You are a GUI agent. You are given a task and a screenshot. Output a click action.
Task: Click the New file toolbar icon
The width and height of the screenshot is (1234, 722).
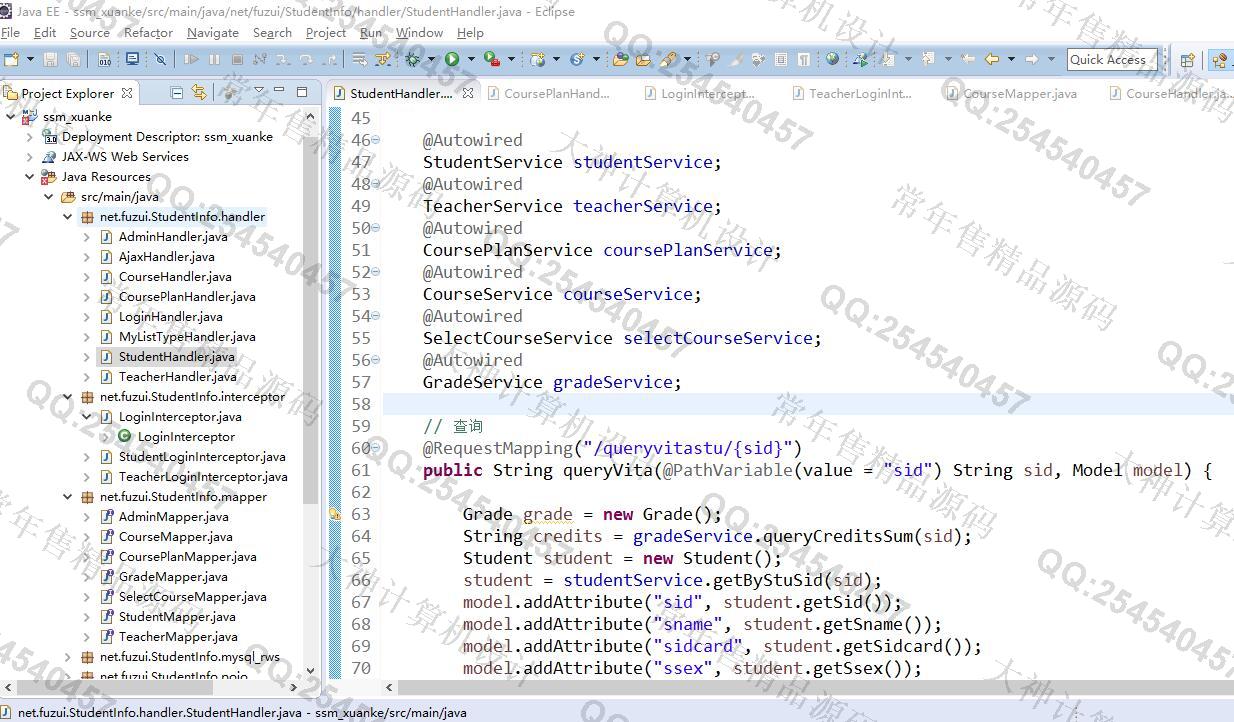(x=12, y=60)
